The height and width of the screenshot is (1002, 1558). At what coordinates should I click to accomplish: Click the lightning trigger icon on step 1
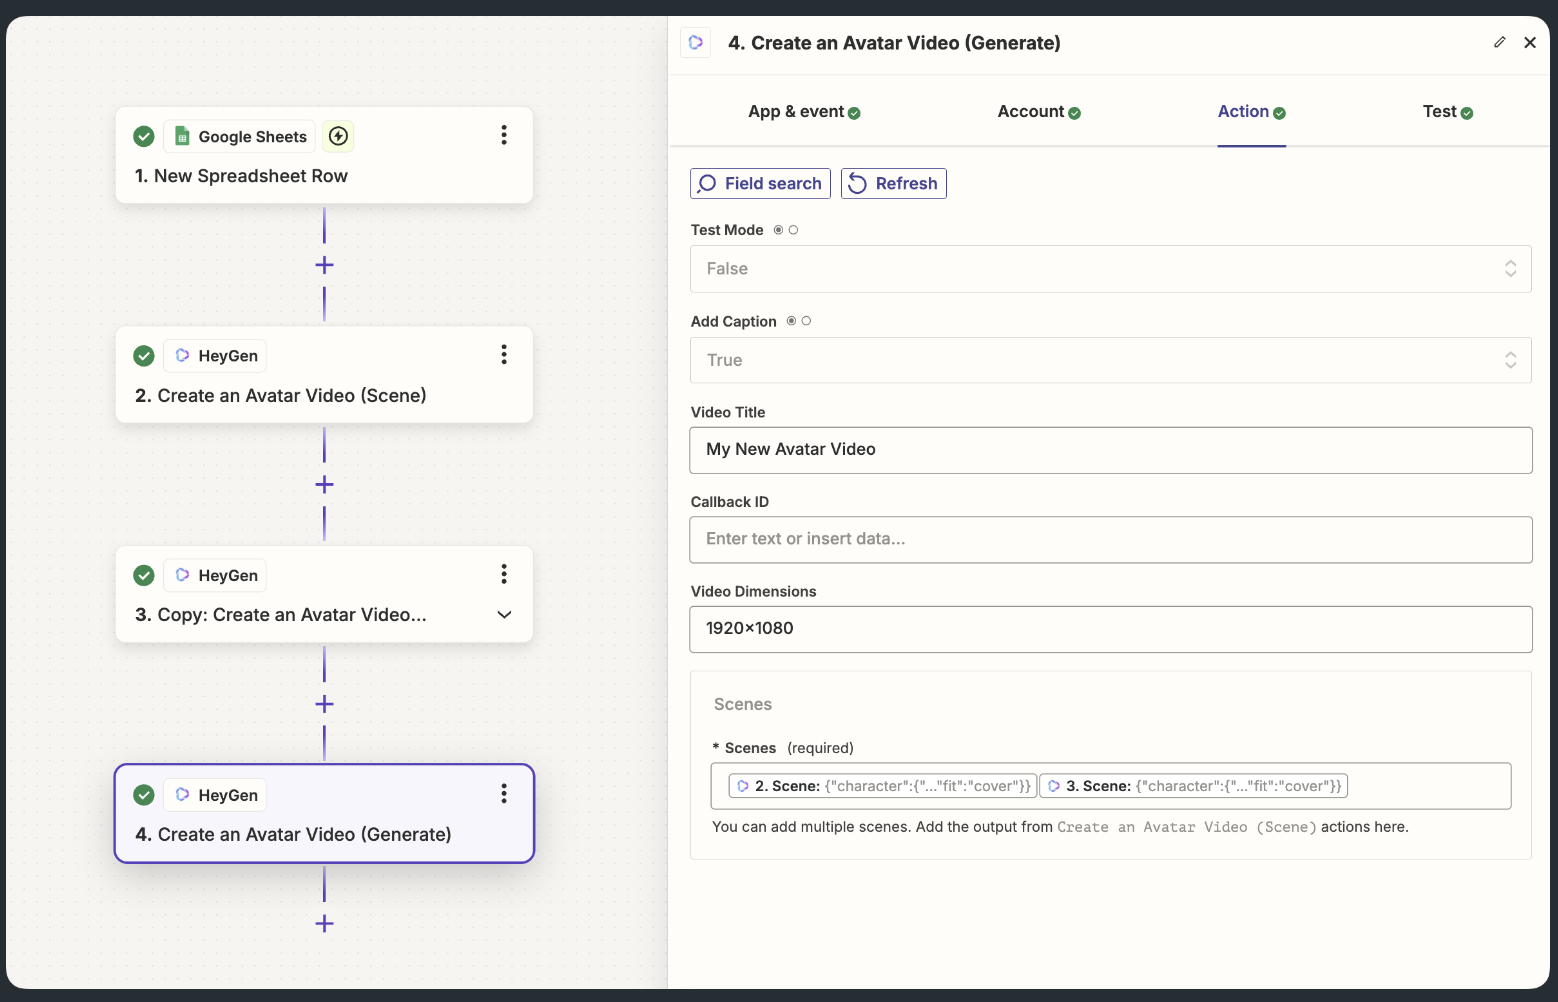339,136
